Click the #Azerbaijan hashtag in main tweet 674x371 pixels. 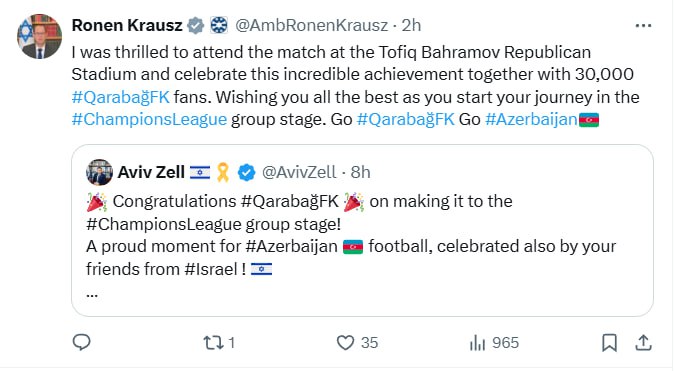[x=531, y=120]
